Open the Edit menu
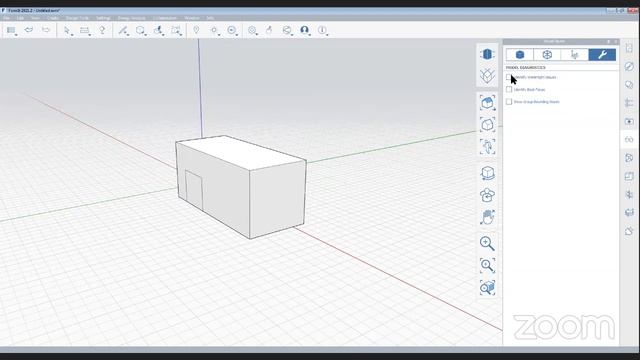This screenshot has height=360, width=640. pyautogui.click(x=20, y=18)
